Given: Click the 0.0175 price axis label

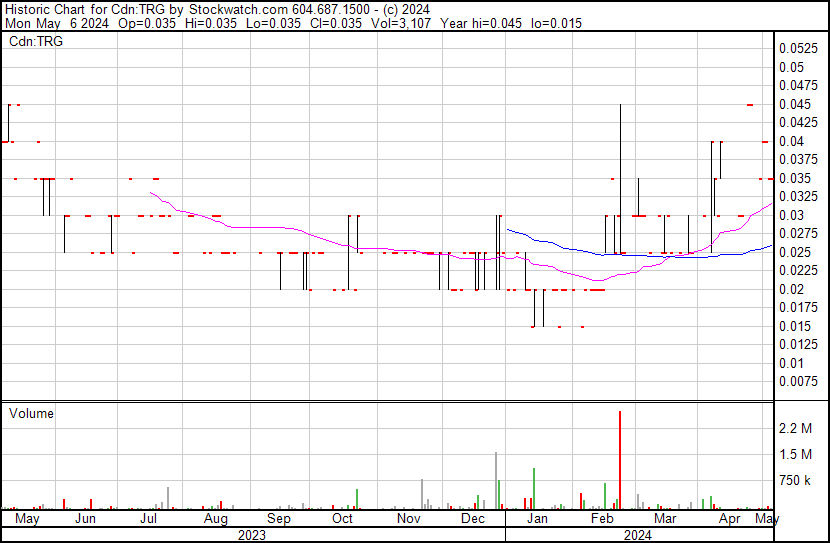Looking at the screenshot, I should coord(798,307).
